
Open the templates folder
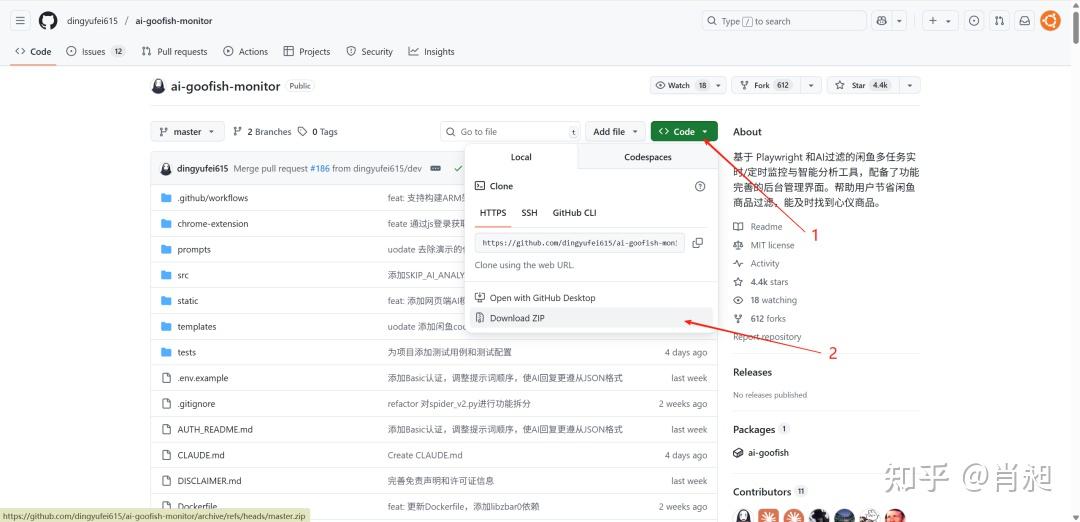(x=196, y=327)
